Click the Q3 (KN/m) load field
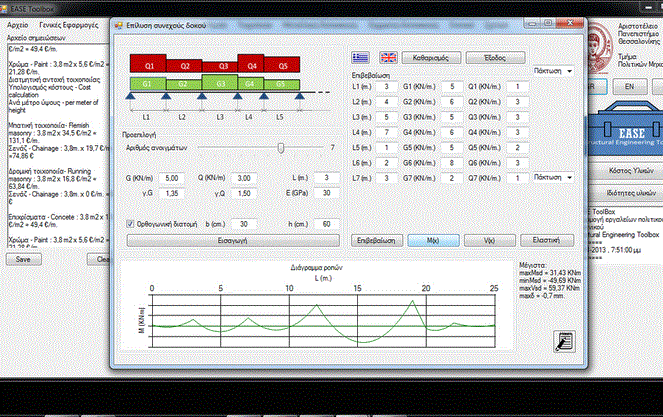Image resolution: width=663 pixels, height=417 pixels. tap(517, 117)
